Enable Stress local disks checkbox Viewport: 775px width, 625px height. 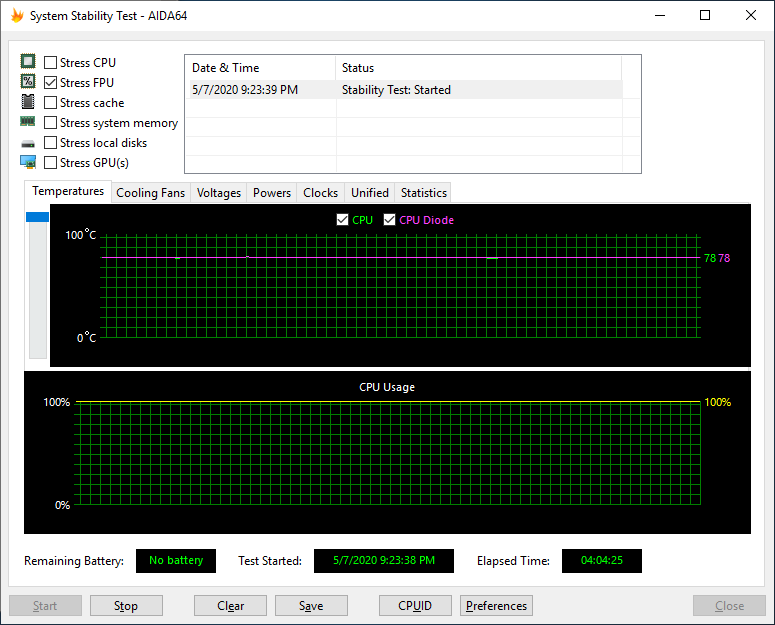pyautogui.click(x=50, y=142)
